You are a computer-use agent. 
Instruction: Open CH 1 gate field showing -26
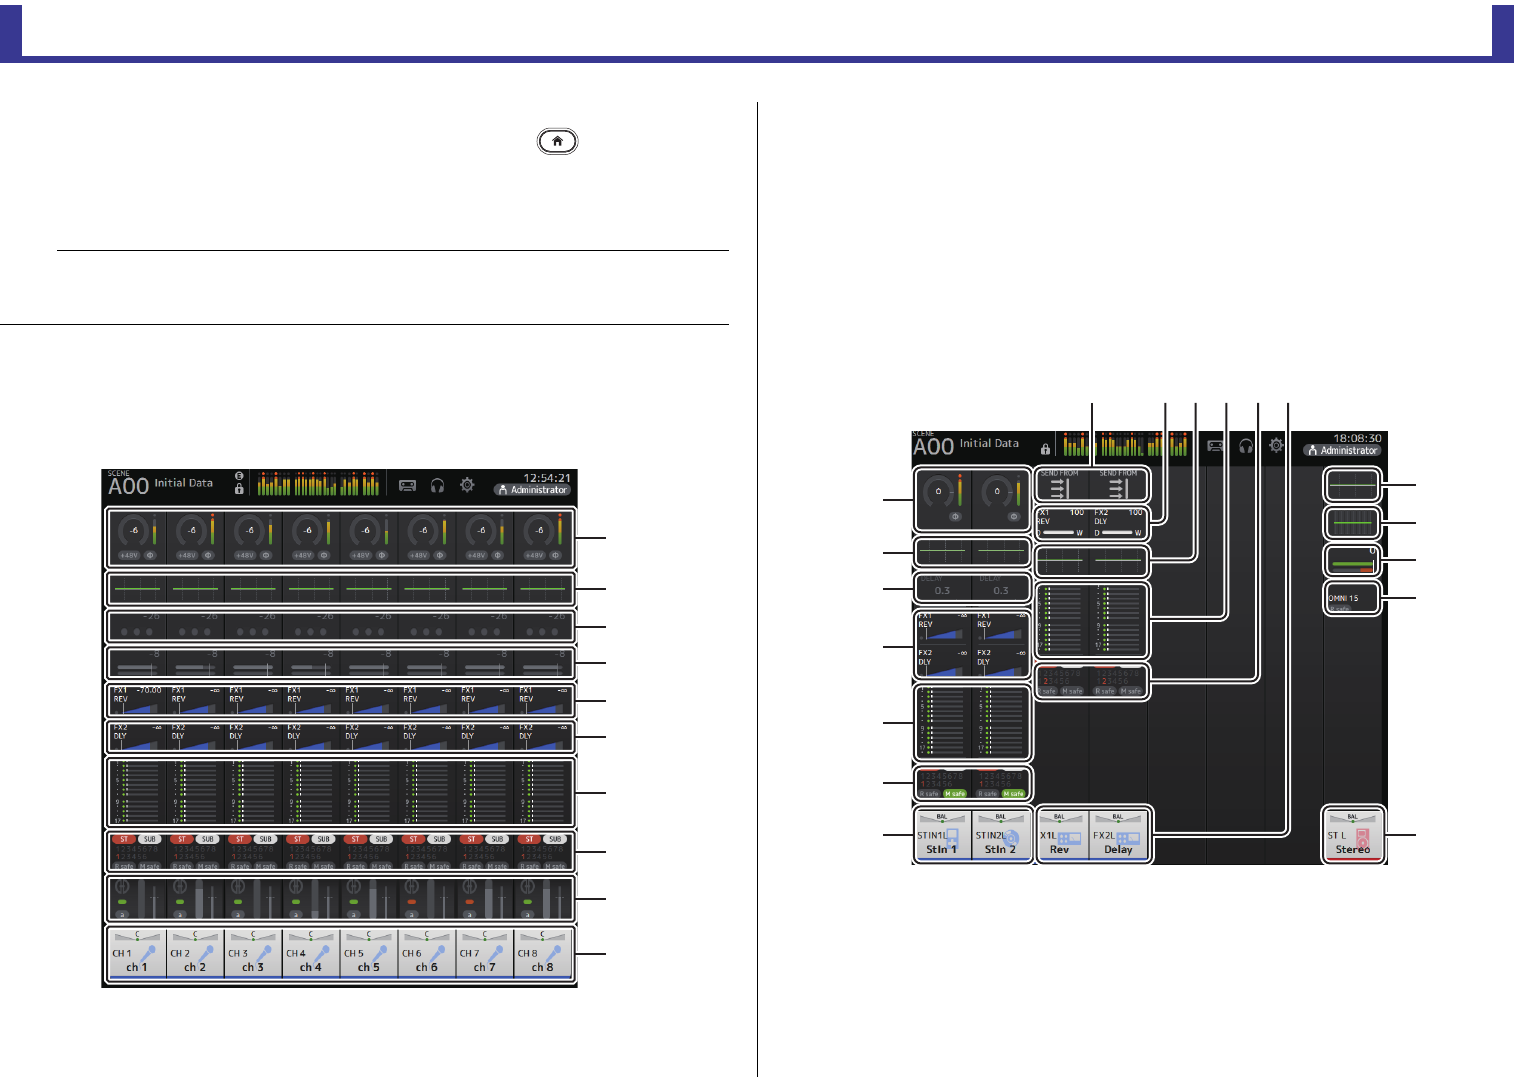[x=137, y=626]
